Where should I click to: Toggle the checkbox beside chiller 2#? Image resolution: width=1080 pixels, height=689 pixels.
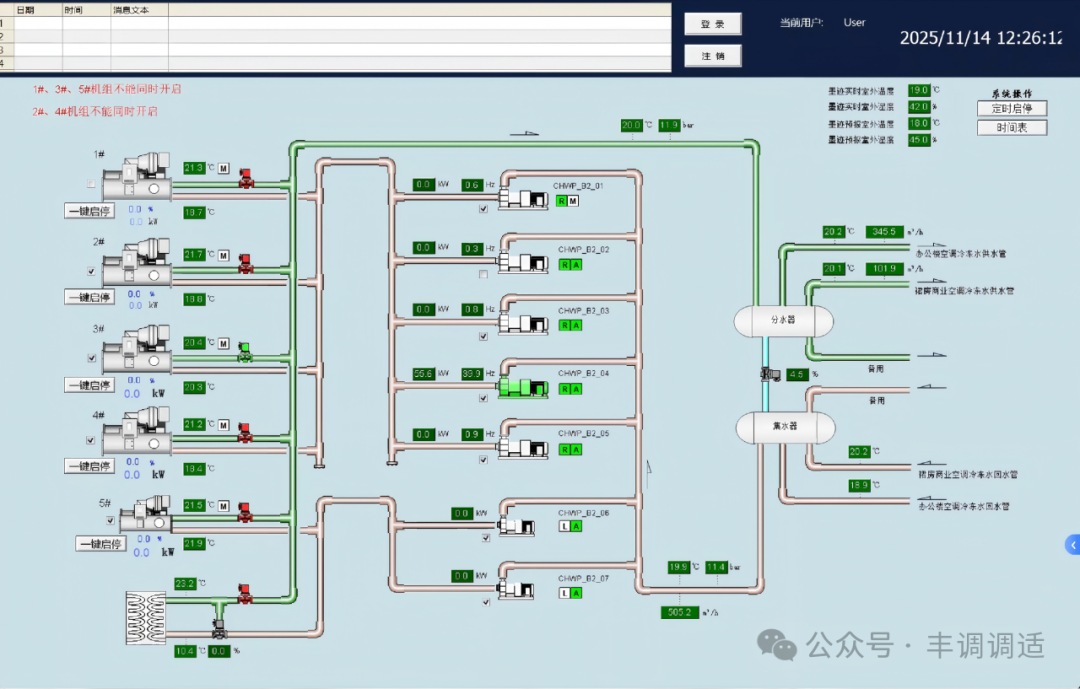(x=91, y=271)
